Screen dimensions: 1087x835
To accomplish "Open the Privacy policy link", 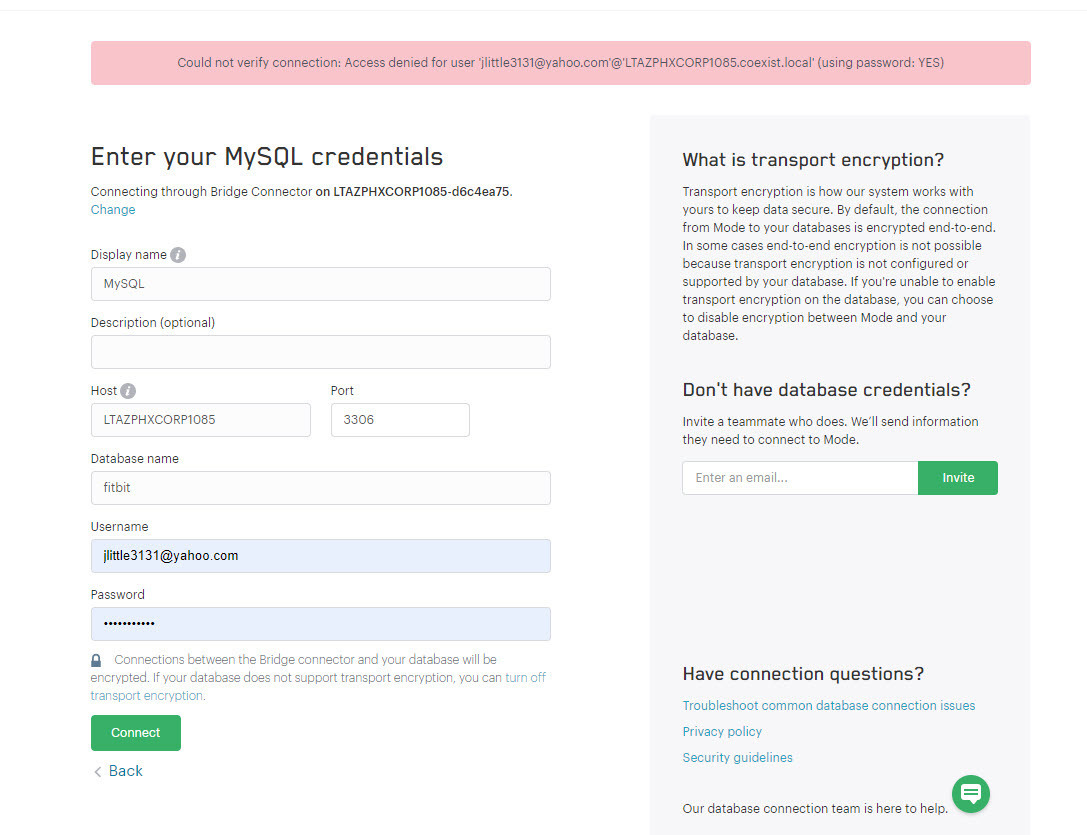I will [722, 732].
